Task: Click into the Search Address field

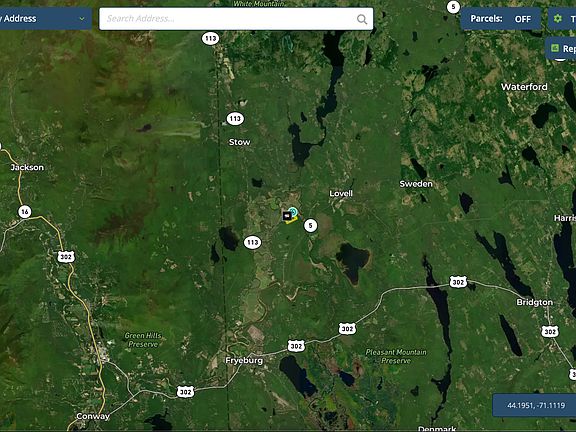Action: (x=236, y=19)
